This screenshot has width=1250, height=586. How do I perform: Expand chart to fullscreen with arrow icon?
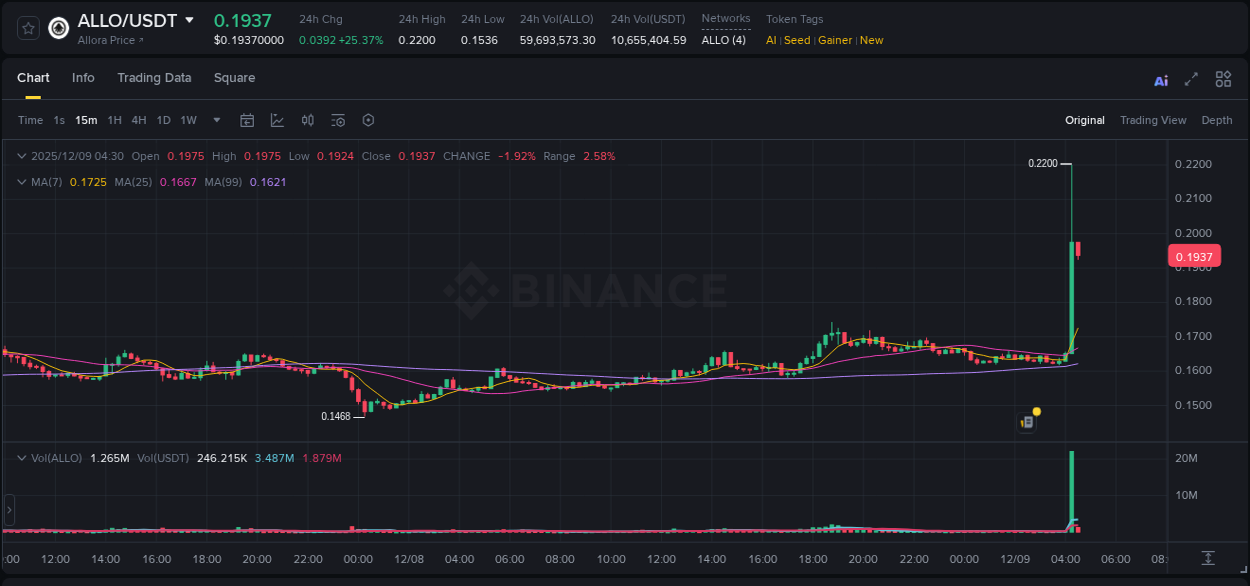coord(1192,78)
